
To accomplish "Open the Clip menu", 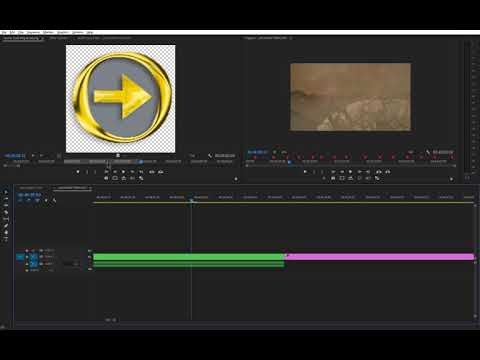I will point(21,33).
